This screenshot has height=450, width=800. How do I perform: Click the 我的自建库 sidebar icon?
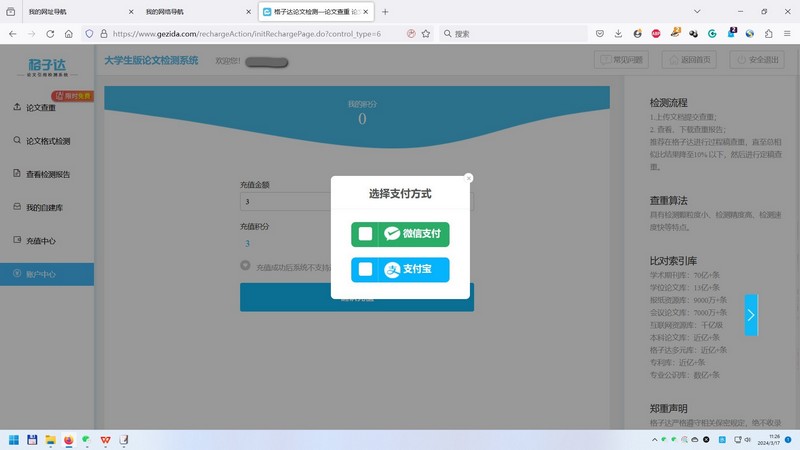16,207
